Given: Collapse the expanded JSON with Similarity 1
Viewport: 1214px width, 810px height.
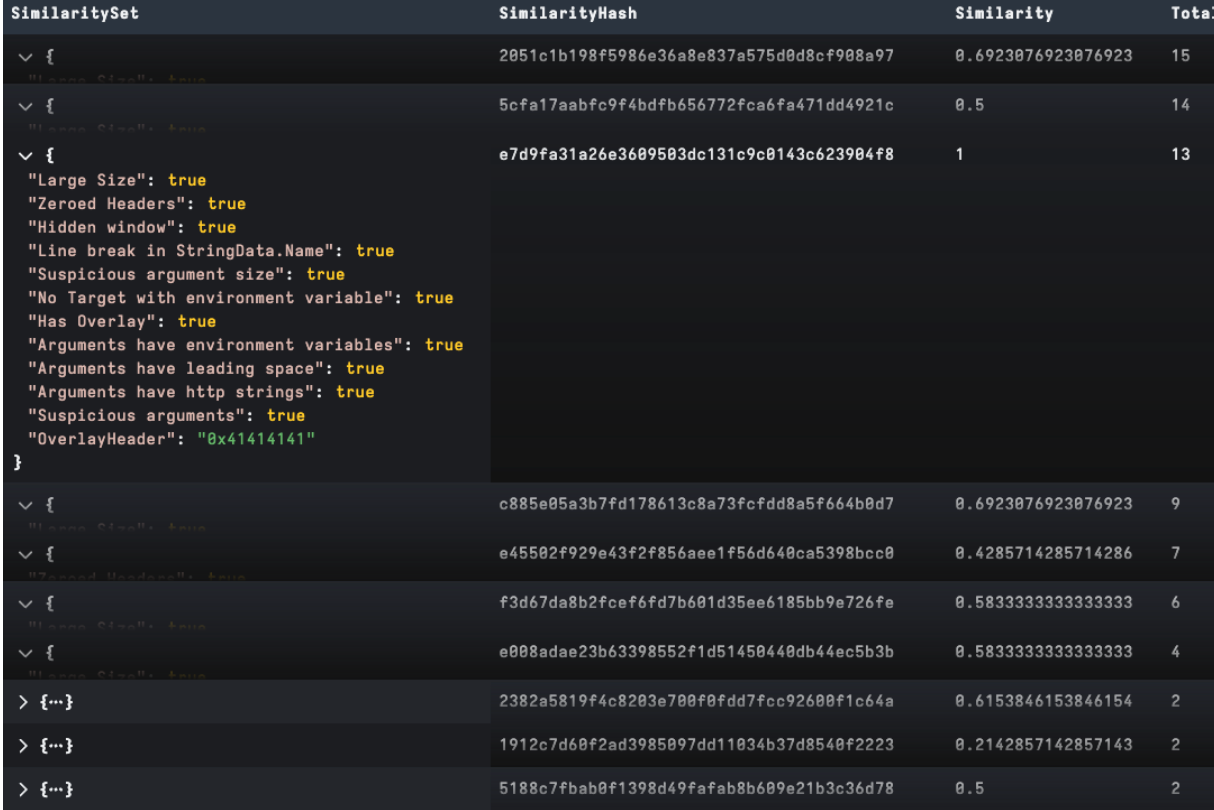Looking at the screenshot, I should 24,156.
